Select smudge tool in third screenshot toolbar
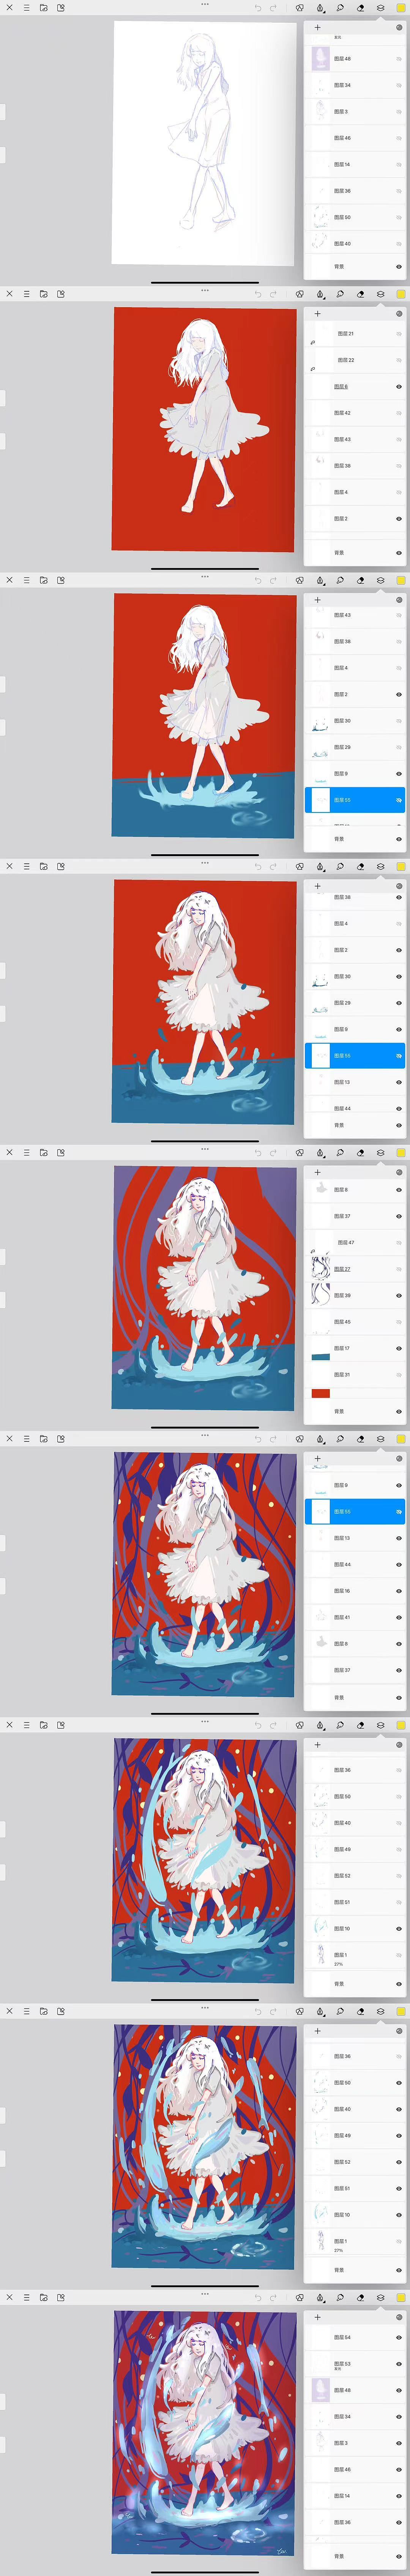410x2576 pixels. [x=340, y=580]
